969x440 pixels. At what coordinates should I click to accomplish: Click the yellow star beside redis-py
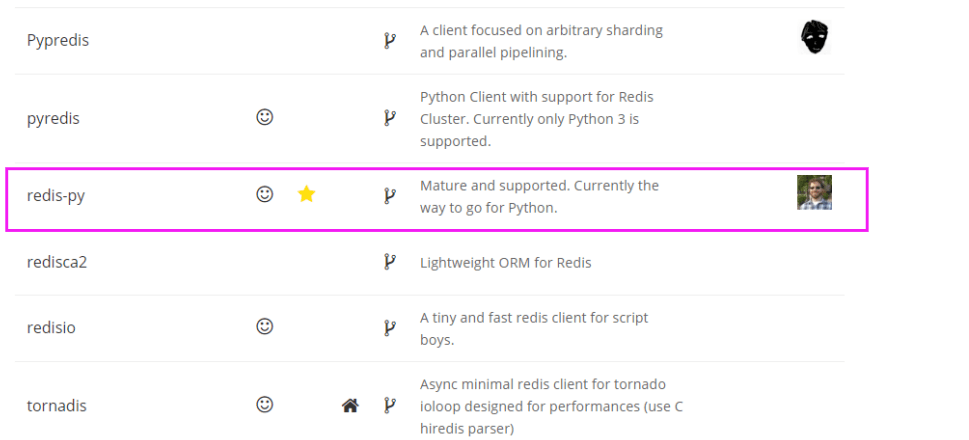click(x=307, y=194)
